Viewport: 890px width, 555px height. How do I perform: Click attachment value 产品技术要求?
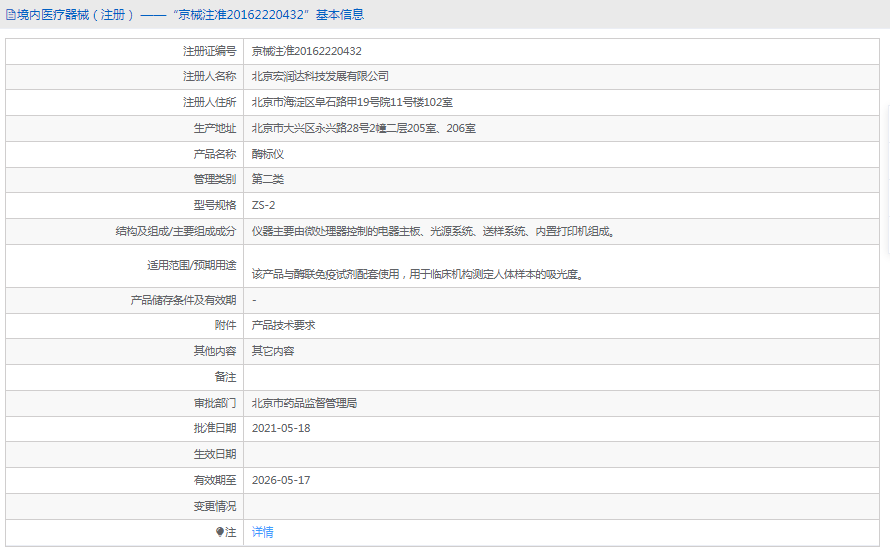point(283,325)
